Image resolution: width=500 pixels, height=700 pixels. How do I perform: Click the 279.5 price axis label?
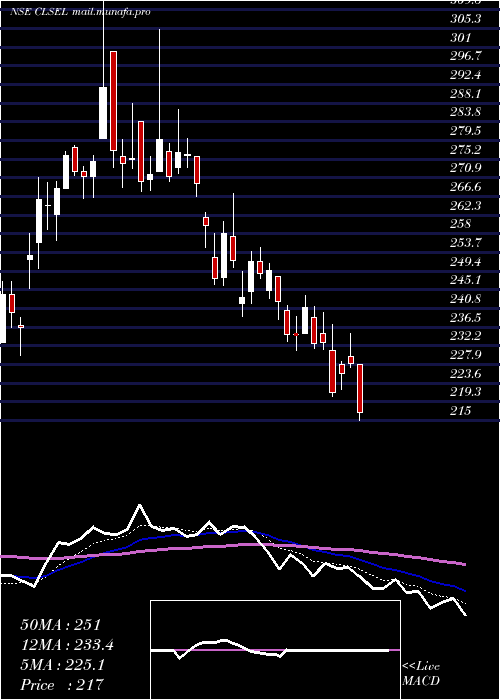467,131
